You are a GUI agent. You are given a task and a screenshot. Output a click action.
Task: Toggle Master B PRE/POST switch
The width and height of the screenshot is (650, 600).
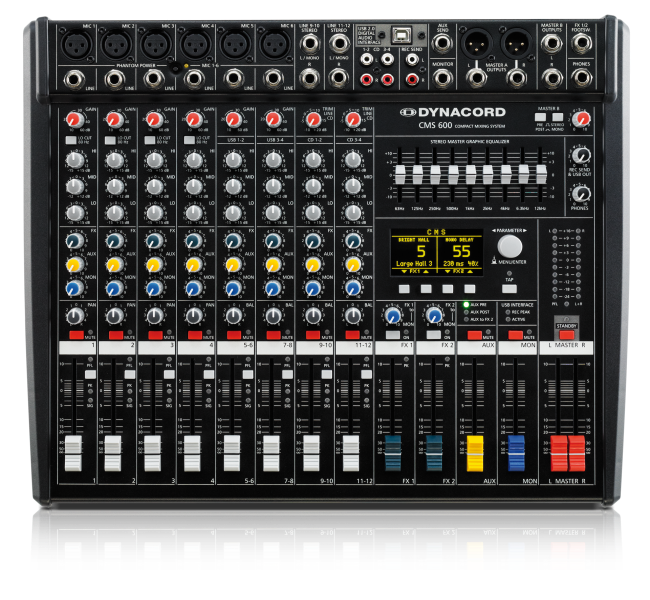(x=541, y=117)
